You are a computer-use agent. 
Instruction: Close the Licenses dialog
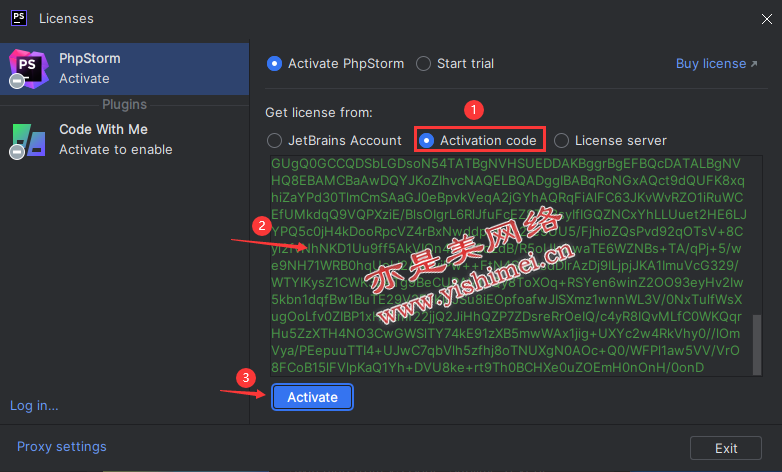pos(767,19)
